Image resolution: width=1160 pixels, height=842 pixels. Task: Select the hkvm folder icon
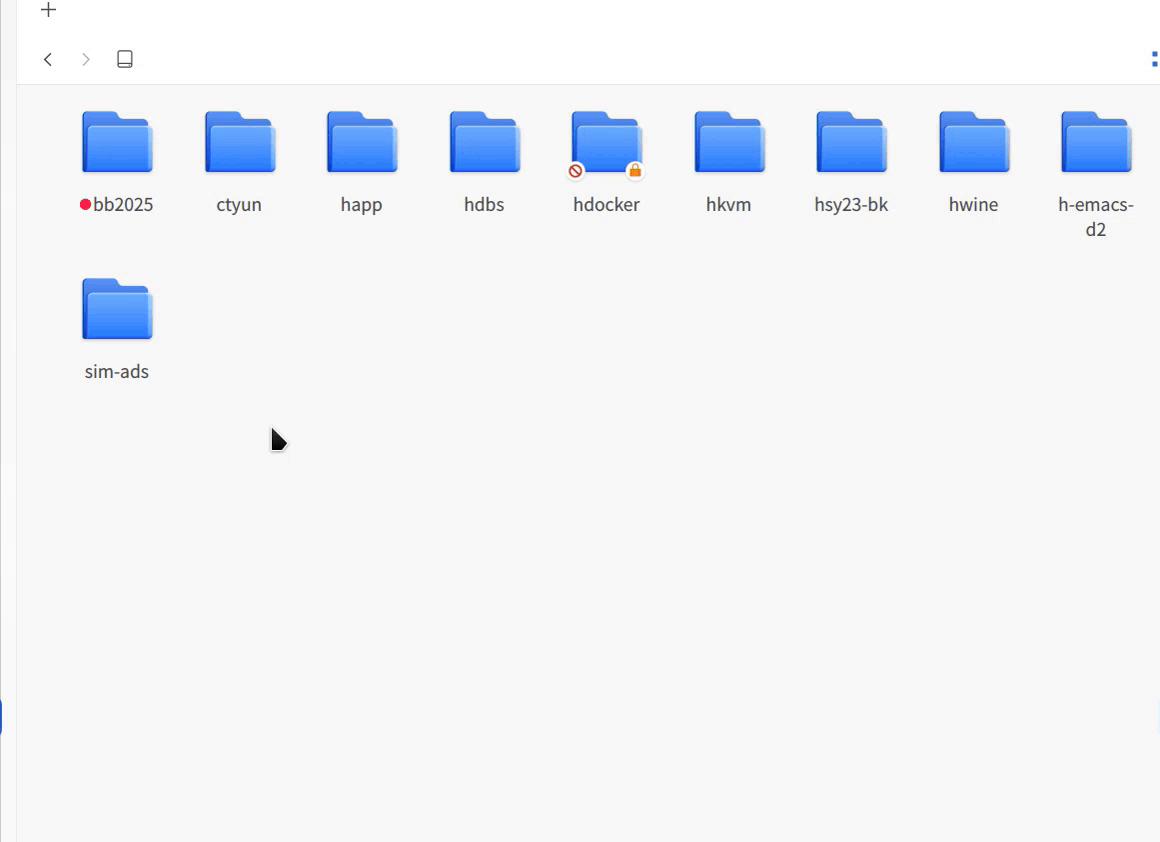tap(729, 142)
